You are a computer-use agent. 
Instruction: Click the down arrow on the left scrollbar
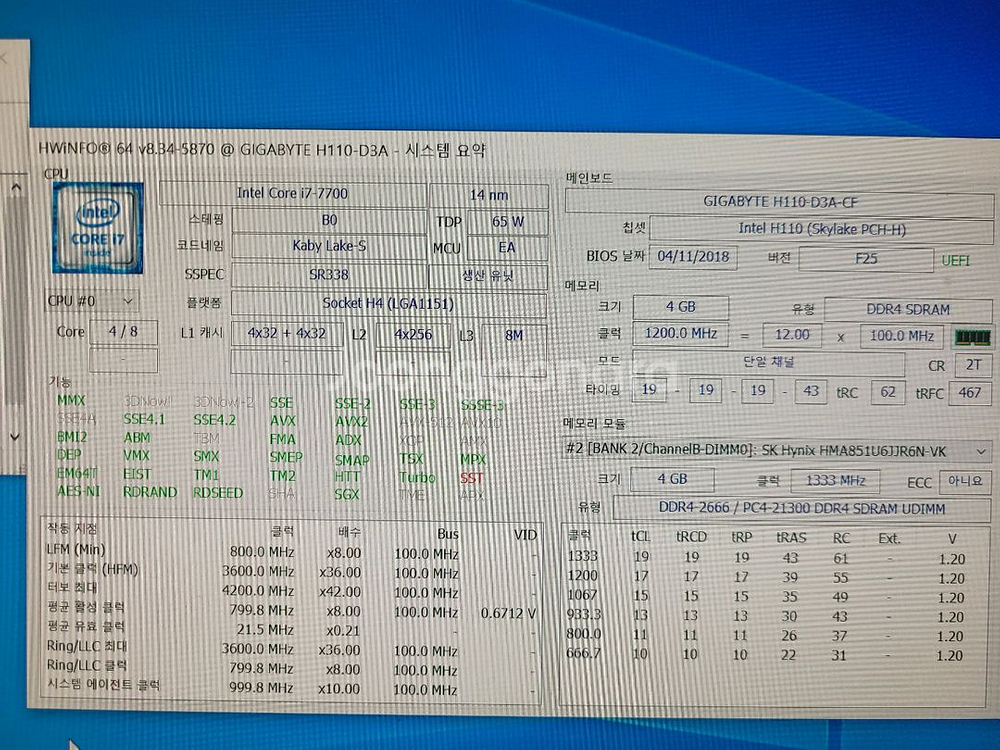[x=14, y=437]
